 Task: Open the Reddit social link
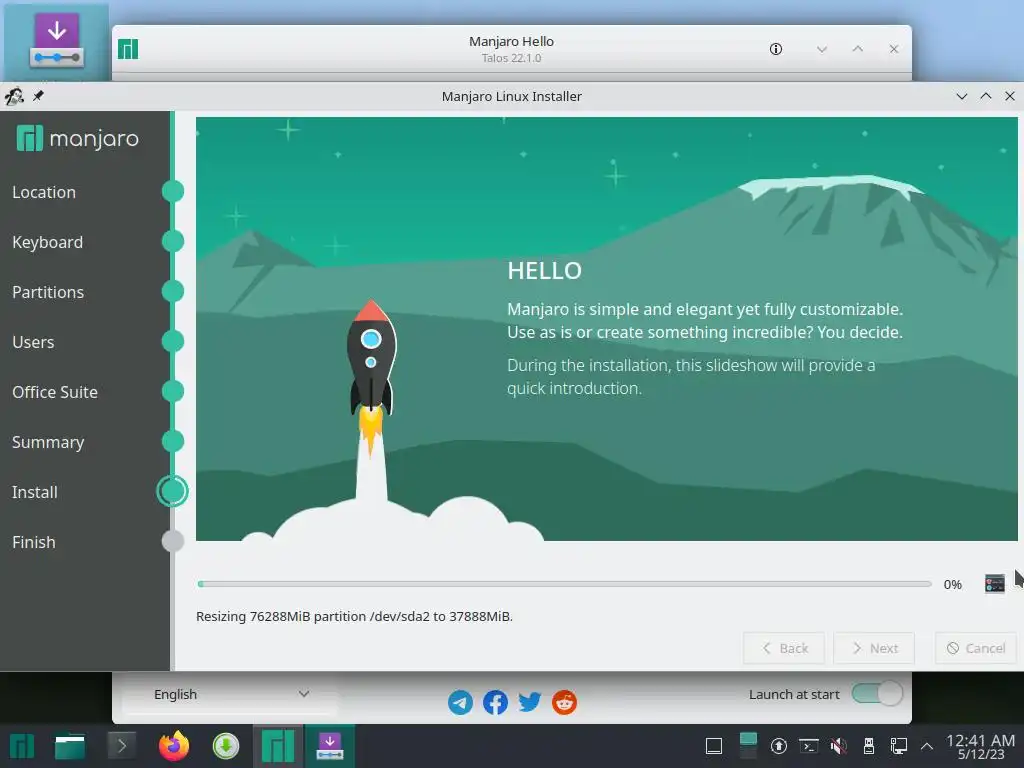564,702
